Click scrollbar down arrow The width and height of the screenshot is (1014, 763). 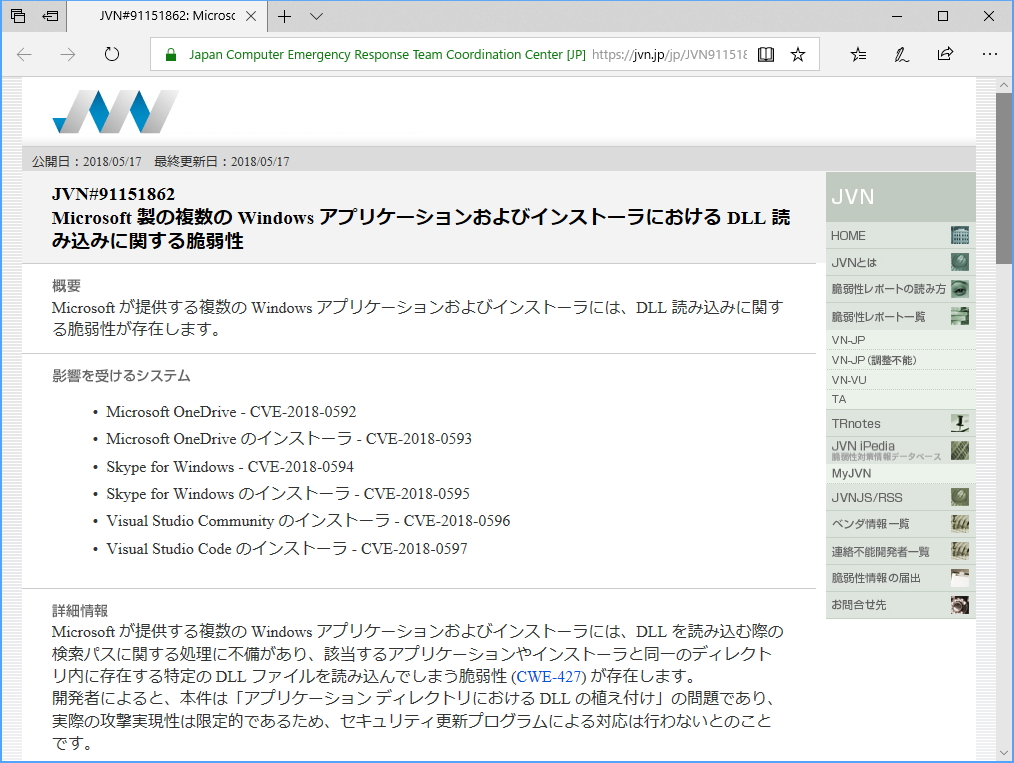[x=1004, y=753]
